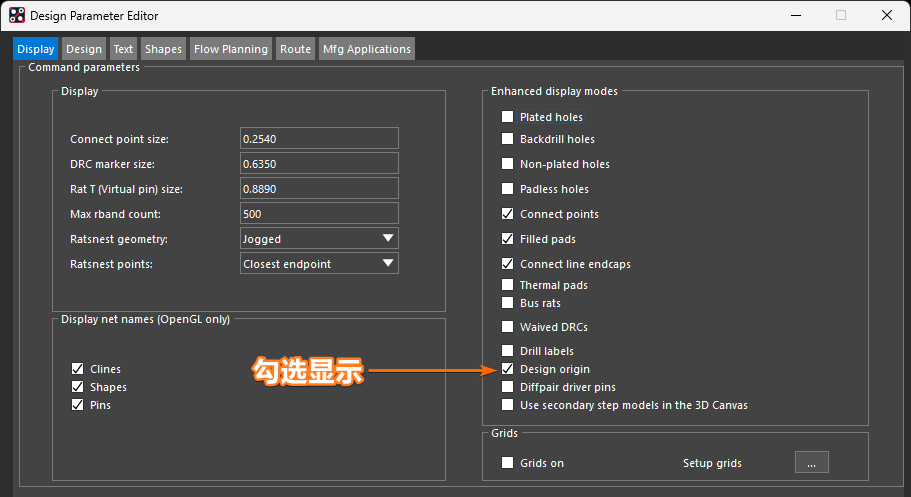Image resolution: width=911 pixels, height=497 pixels.
Task: Minimize the Design Parameter Editor window
Action: 795,15
